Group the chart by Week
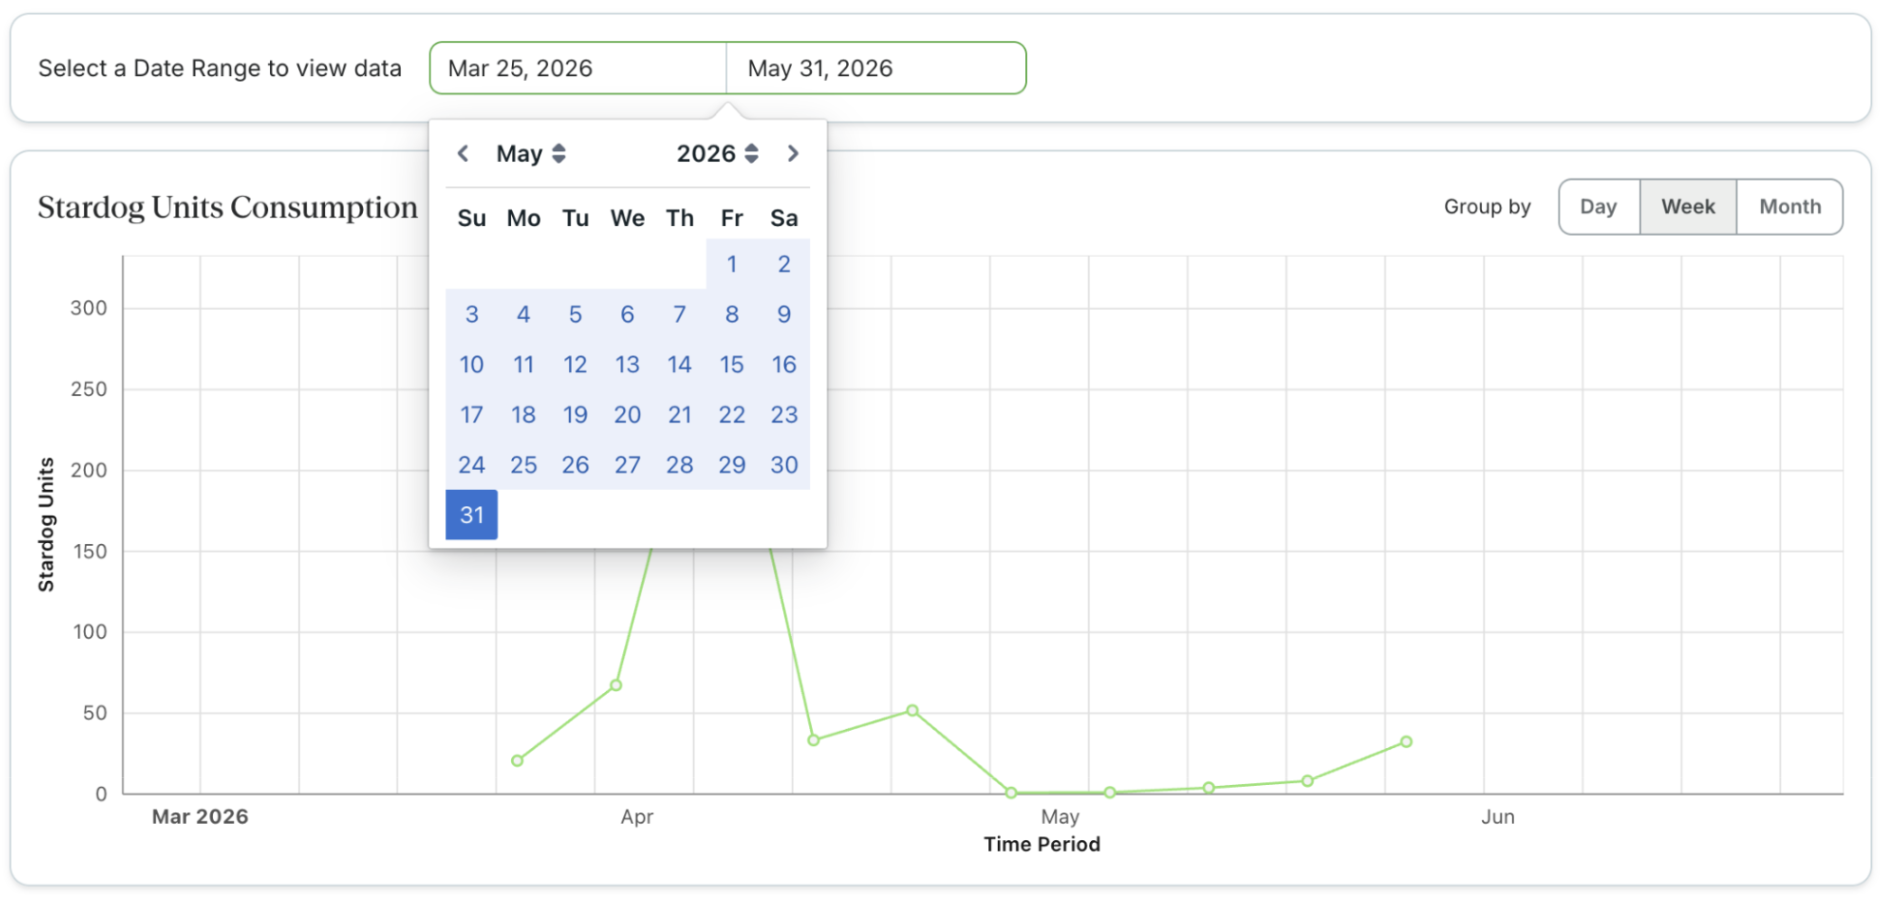 1688,207
